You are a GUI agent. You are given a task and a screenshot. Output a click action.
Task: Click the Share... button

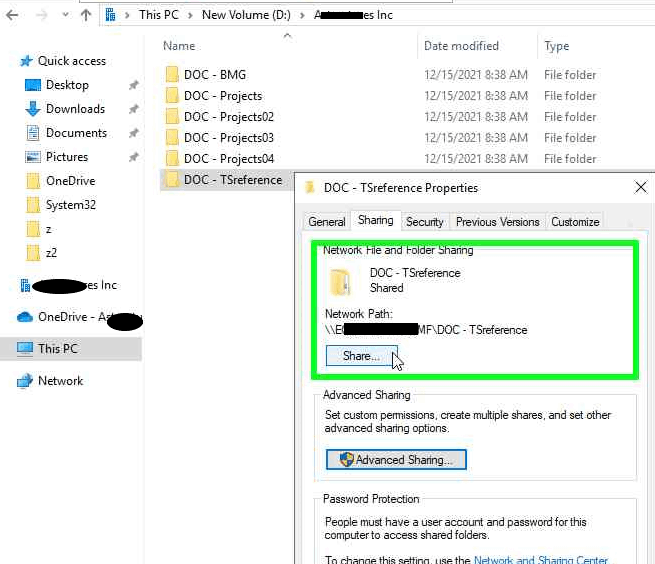(361, 356)
